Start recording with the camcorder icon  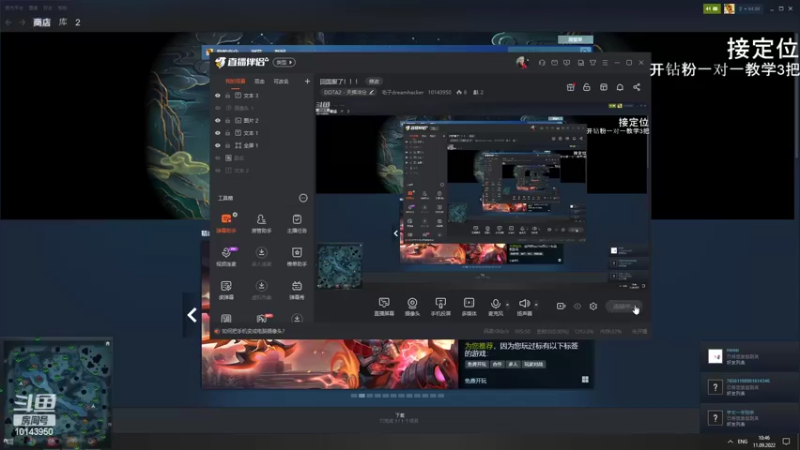[x=561, y=306]
